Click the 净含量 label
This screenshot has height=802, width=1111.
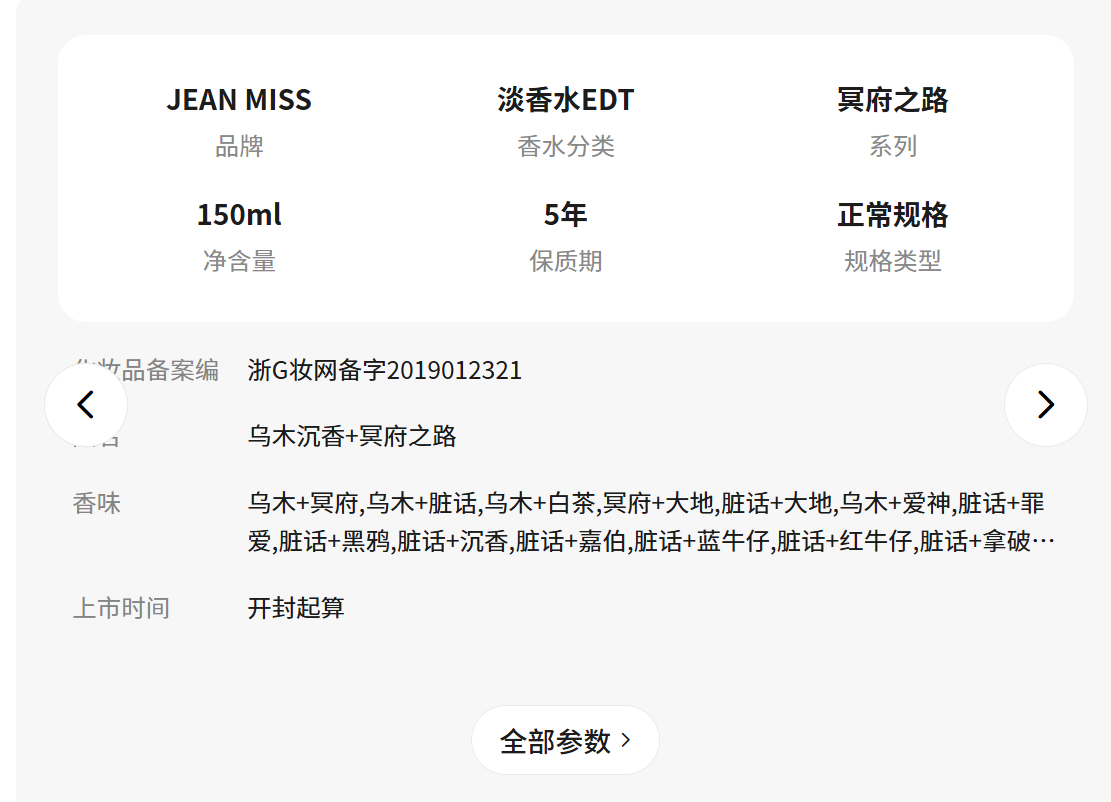(x=239, y=262)
